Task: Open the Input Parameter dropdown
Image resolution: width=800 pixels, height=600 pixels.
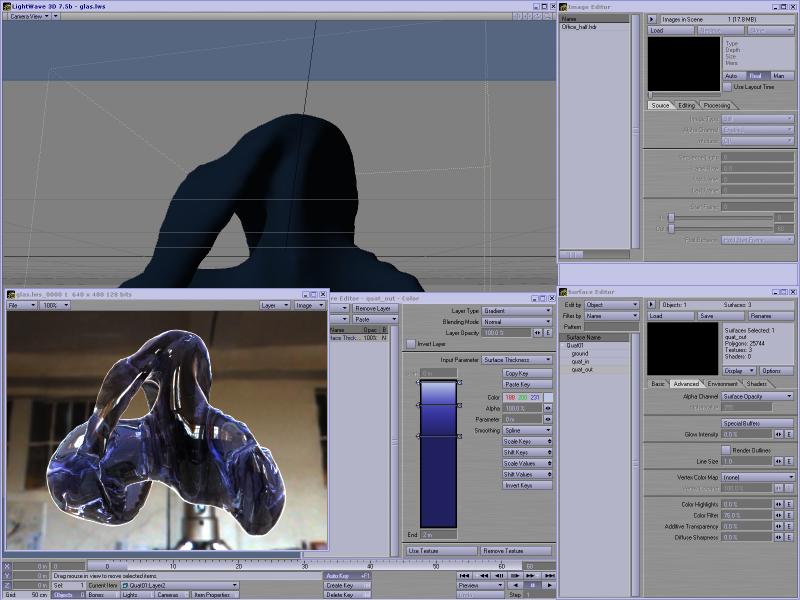Action: tap(517, 360)
